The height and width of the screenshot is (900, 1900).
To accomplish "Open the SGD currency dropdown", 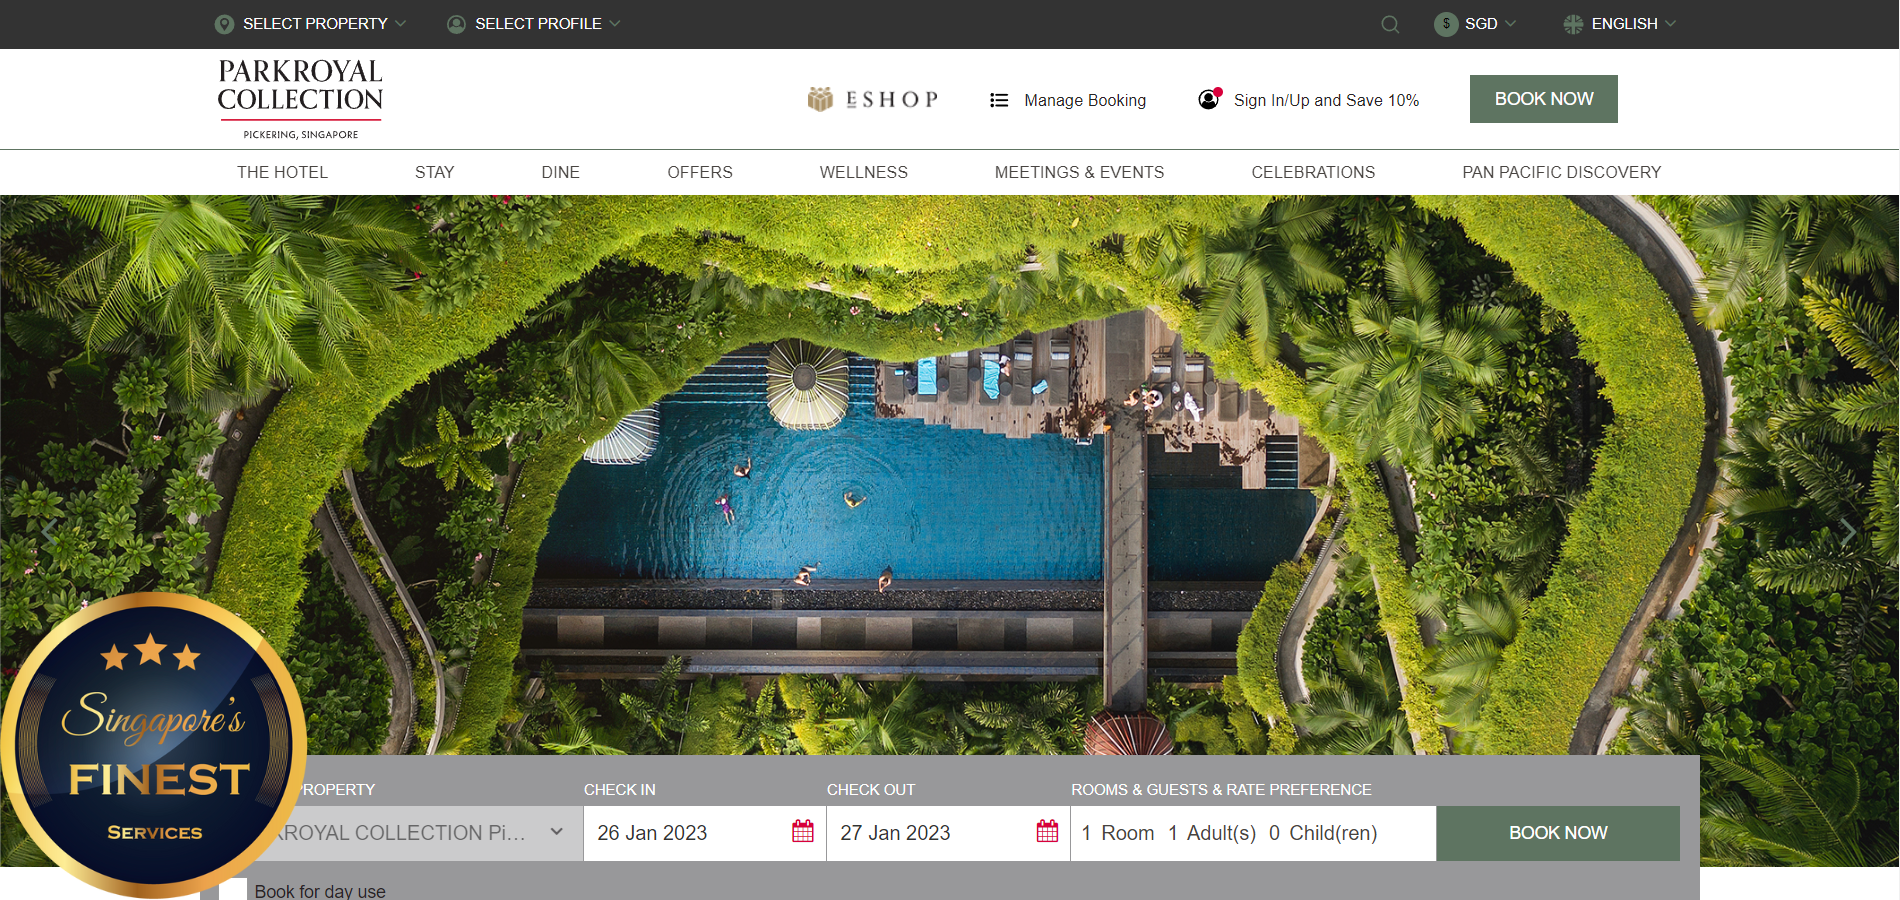I will click(x=1476, y=24).
